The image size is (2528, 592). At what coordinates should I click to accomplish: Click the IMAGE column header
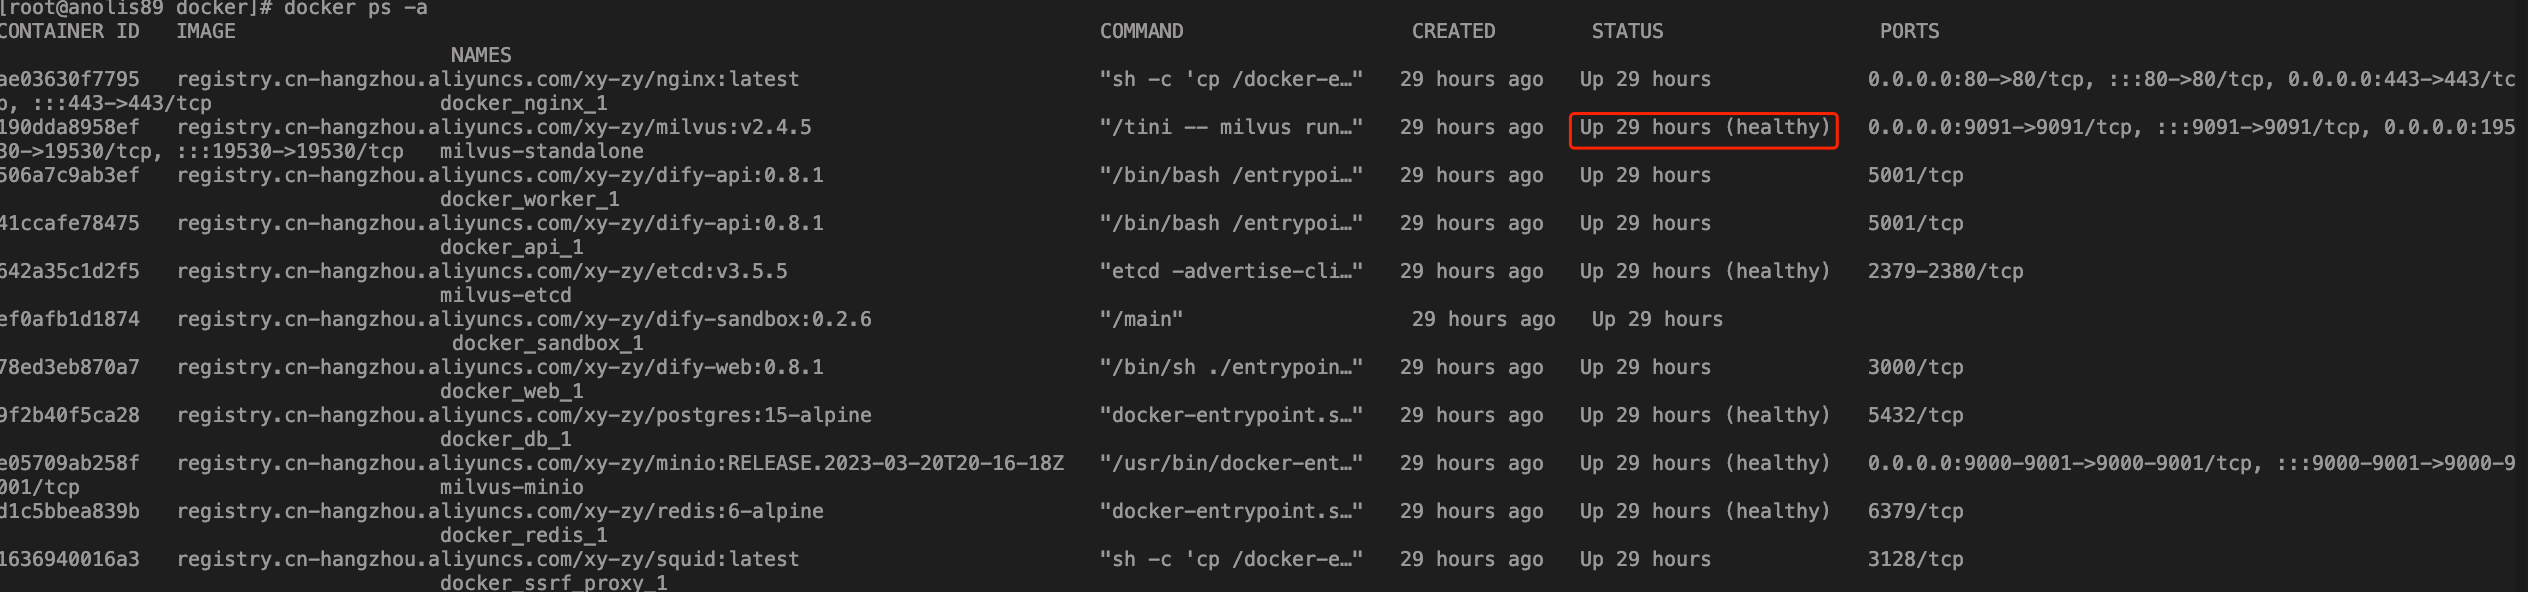click(x=206, y=32)
